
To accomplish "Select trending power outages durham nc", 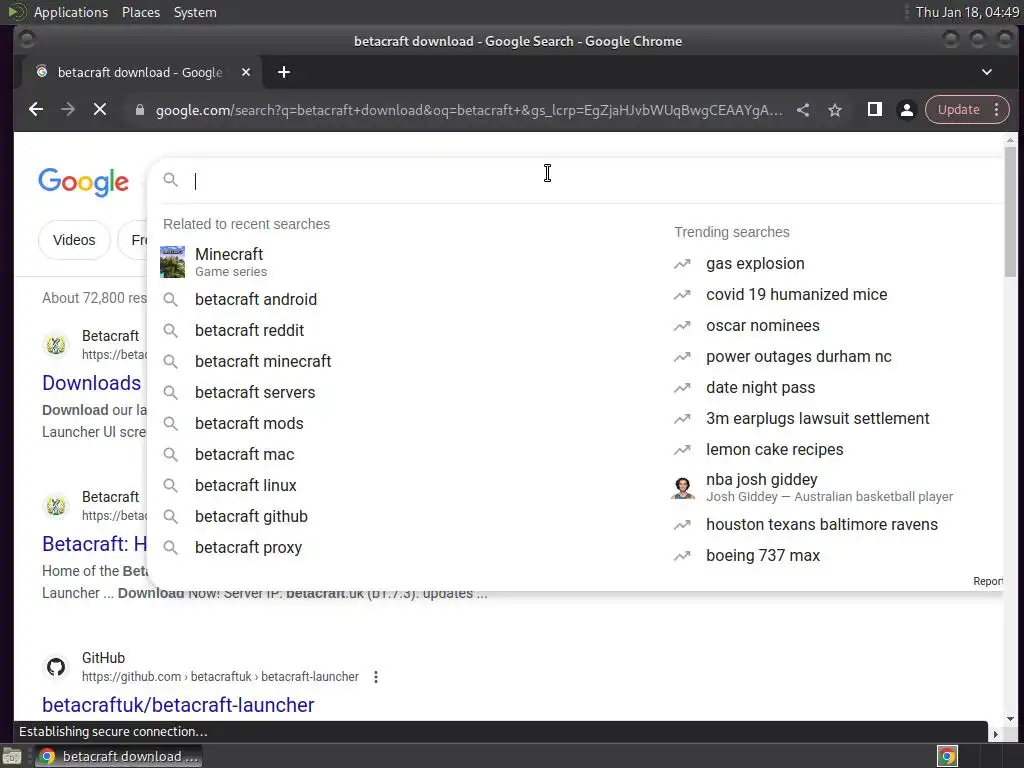I will coord(798,357).
